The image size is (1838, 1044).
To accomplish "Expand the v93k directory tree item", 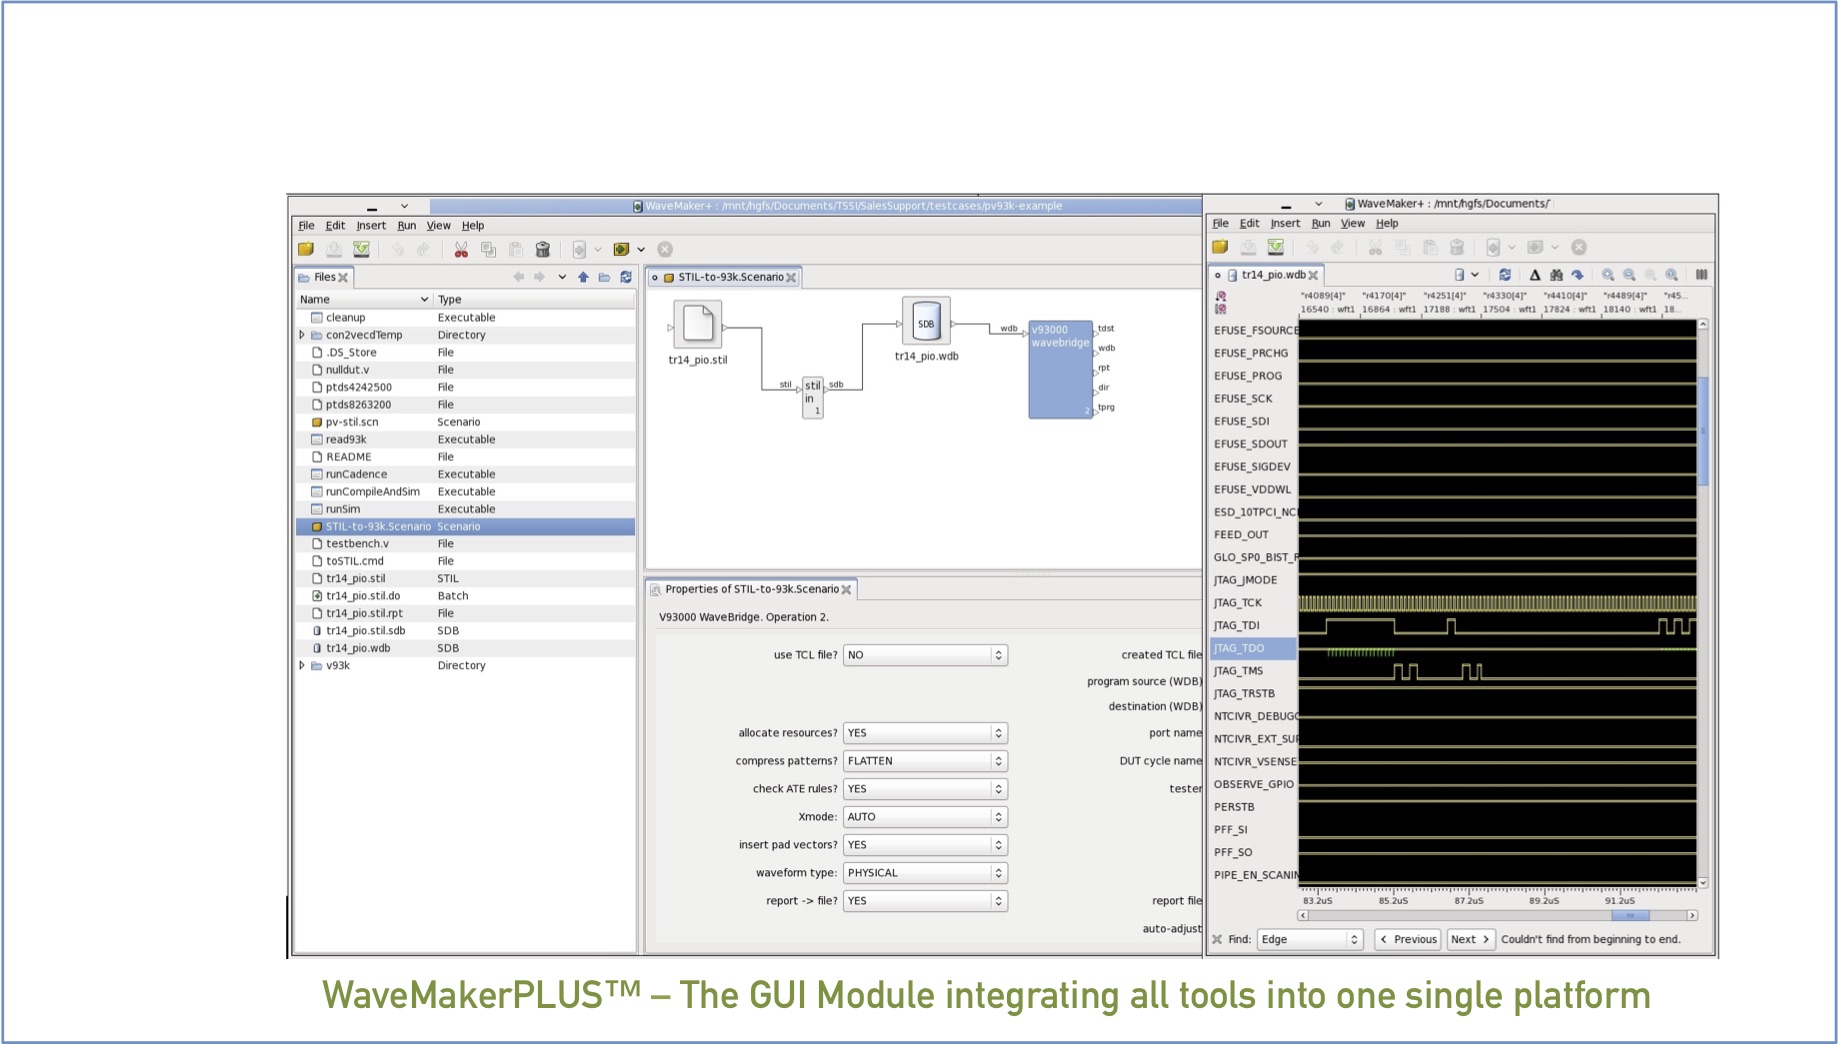I will tap(302, 665).
